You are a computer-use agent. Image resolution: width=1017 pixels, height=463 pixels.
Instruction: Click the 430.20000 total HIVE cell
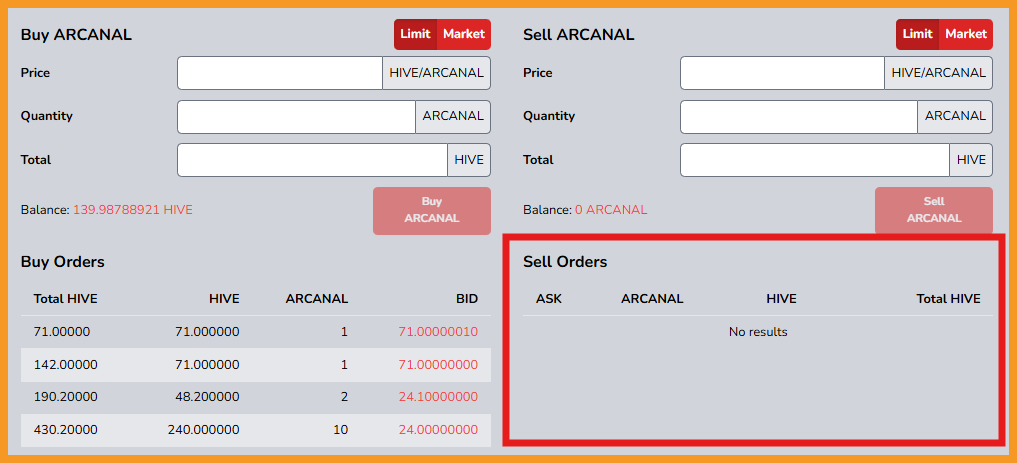[66, 430]
